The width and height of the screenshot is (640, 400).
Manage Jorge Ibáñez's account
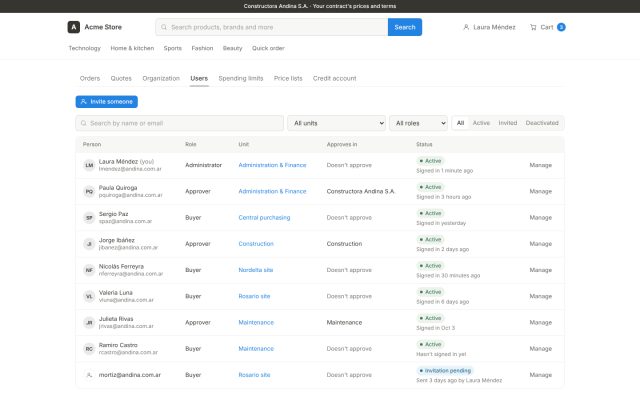click(541, 244)
